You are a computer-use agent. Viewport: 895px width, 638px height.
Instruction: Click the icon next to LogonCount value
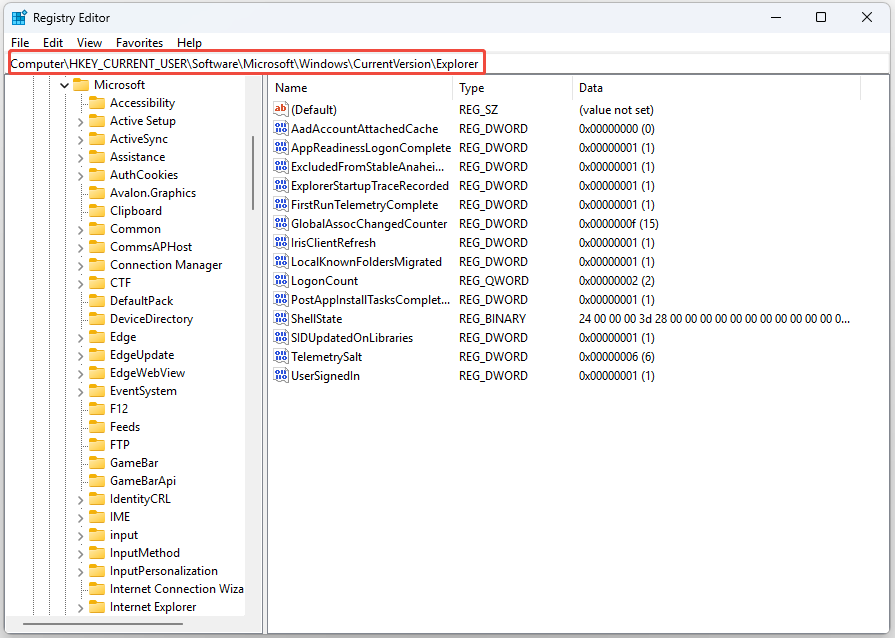281,281
